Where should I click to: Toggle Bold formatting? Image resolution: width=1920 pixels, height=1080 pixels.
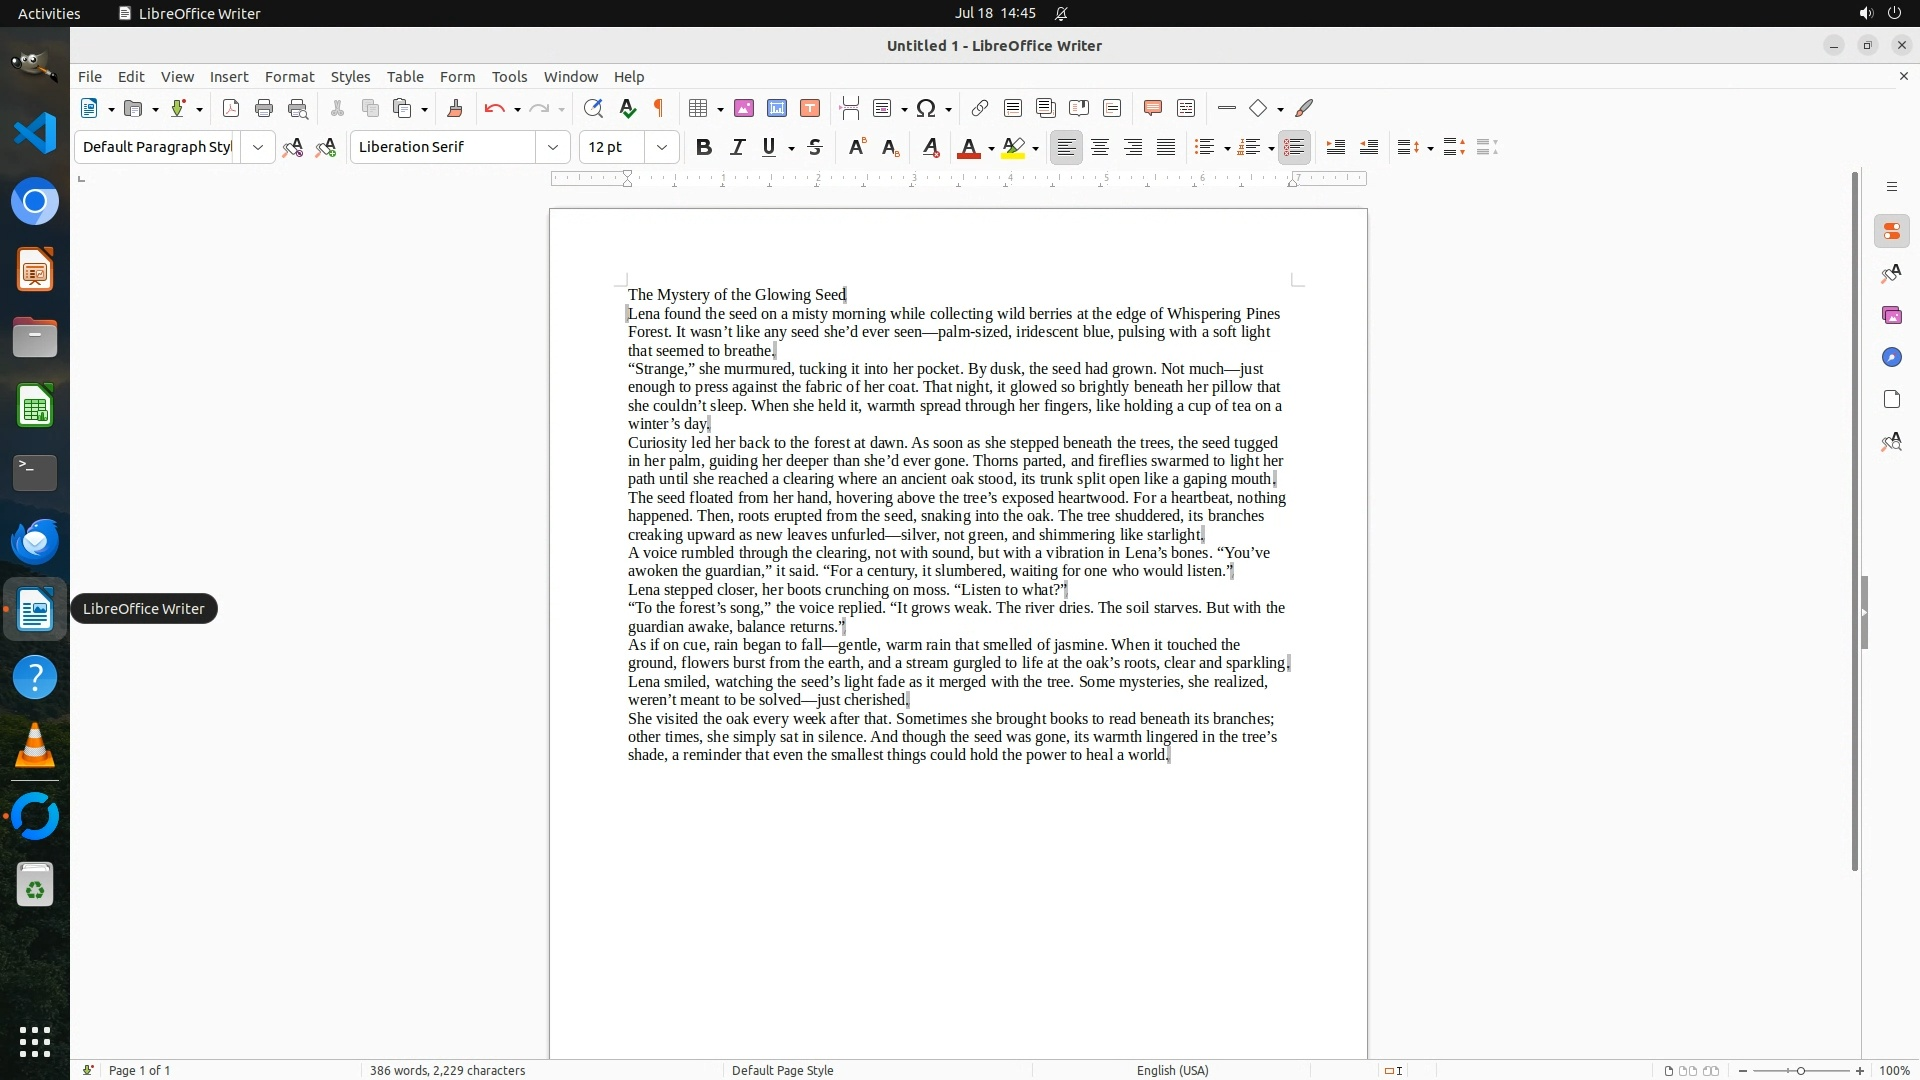coord(704,147)
